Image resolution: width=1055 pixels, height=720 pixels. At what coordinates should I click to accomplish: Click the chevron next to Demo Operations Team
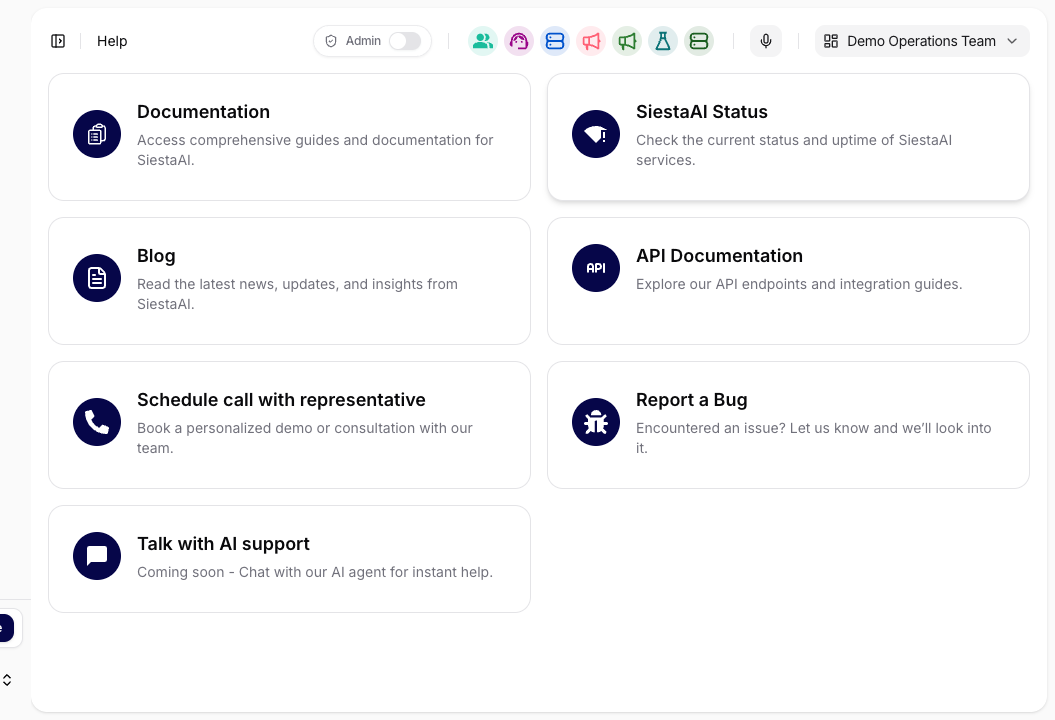[1012, 41]
